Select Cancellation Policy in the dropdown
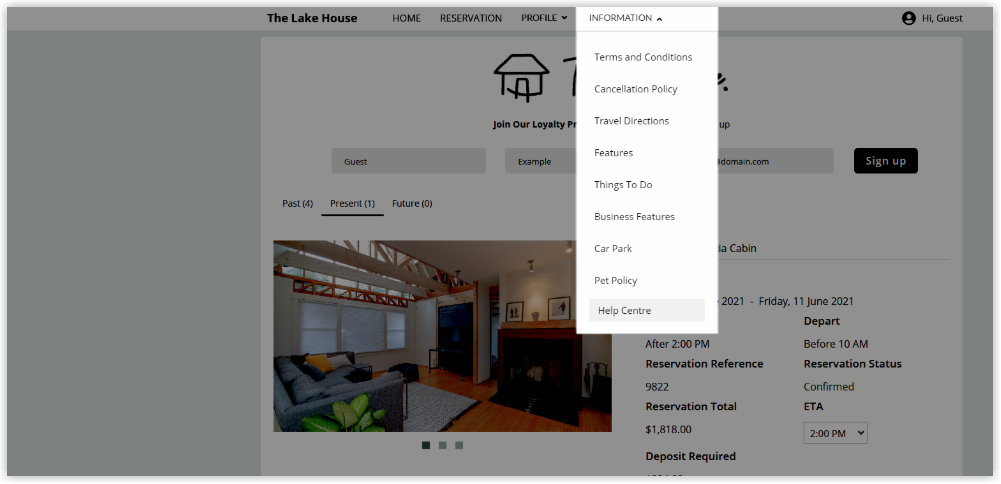Image resolution: width=1001 pixels, height=484 pixels. [635, 89]
